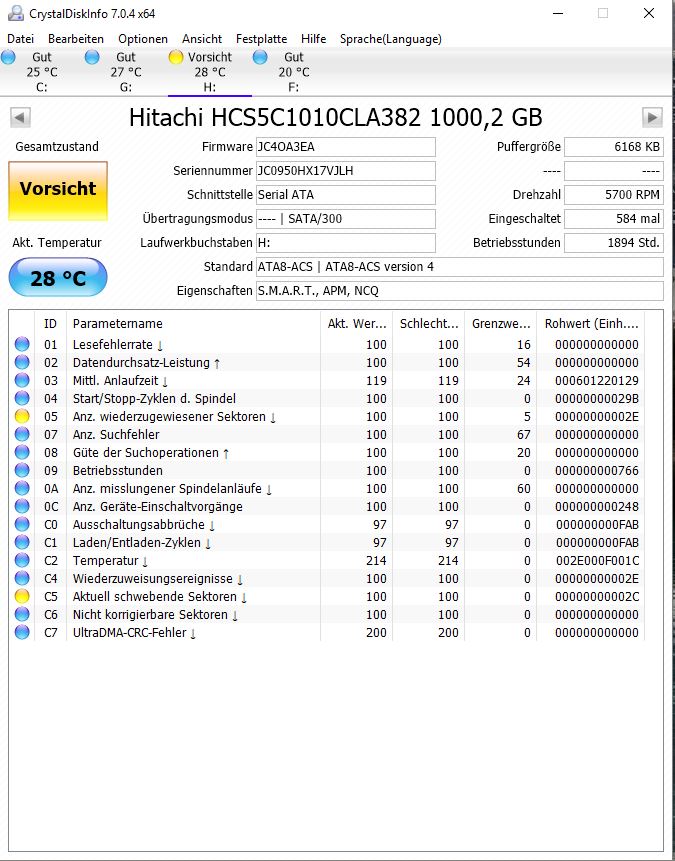Viewport: 675px width, 861px height.
Task: Click the Puffergröße field 6168 KB
Action: coord(613,147)
